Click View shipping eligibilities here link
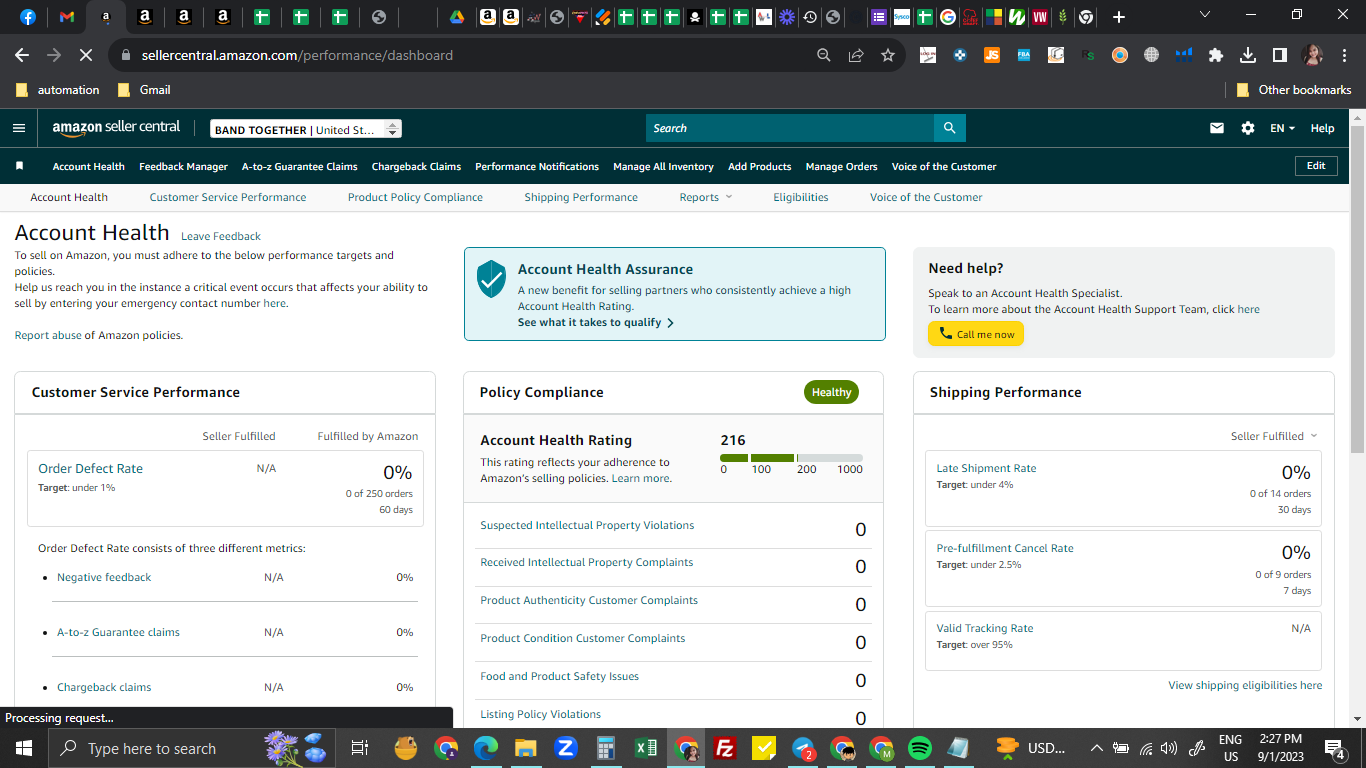Viewport: 1366px width, 768px height. click(1245, 685)
